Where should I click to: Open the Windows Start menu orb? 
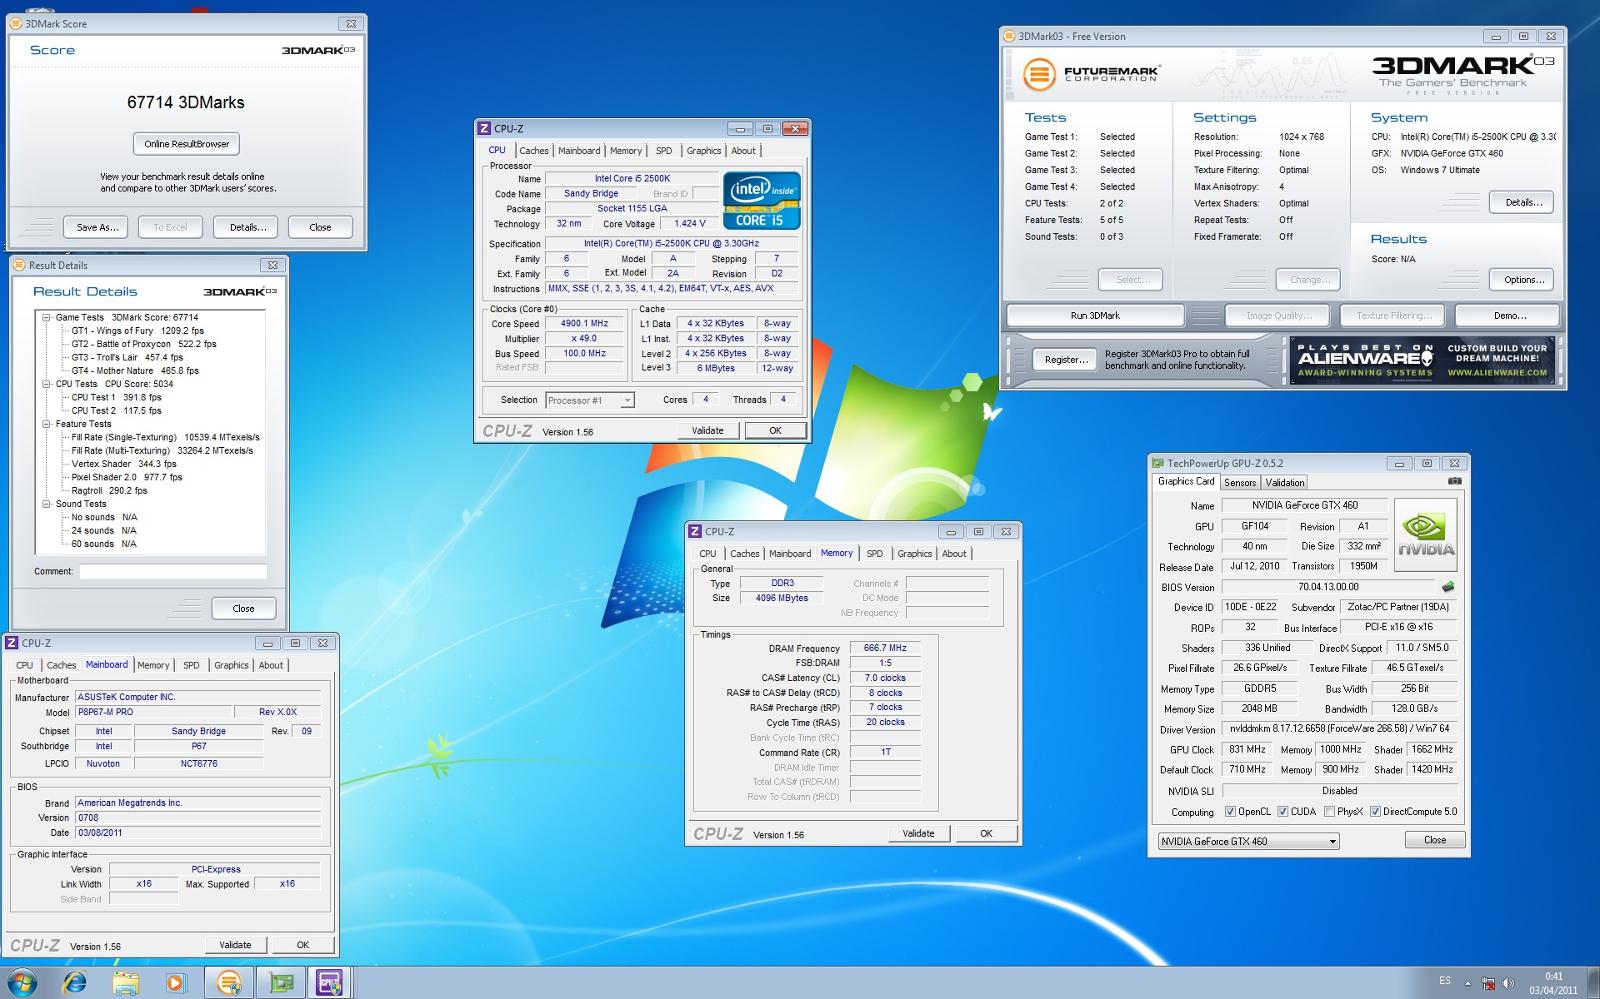click(22, 983)
